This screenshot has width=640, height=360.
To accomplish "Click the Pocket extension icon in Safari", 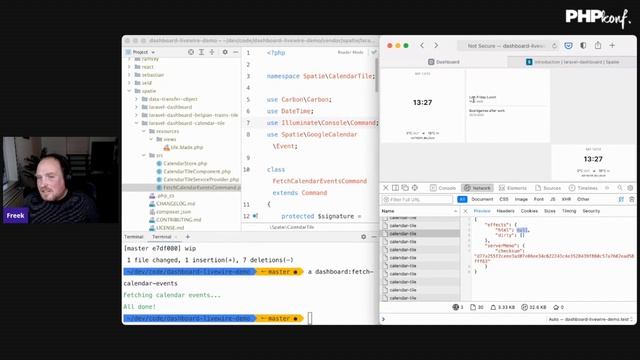I will coord(568,46).
